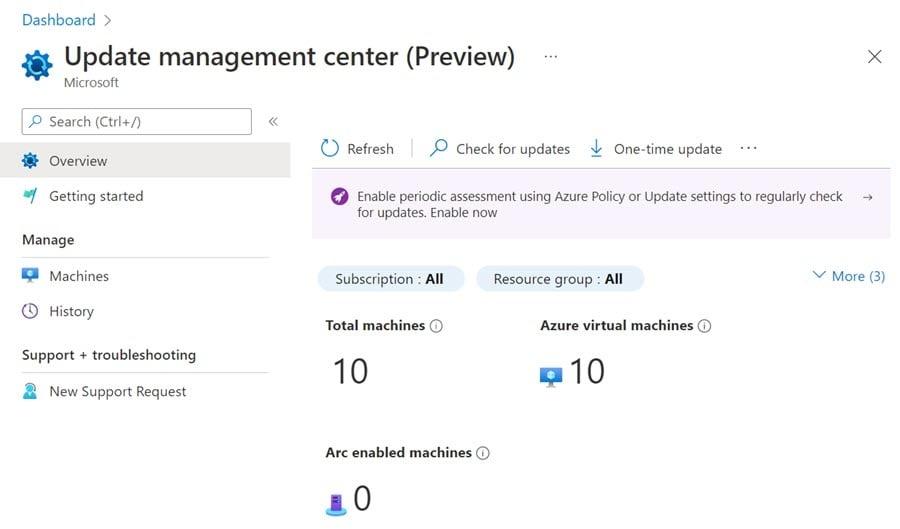Collapse the sidebar with the double chevron

pyautogui.click(x=273, y=121)
